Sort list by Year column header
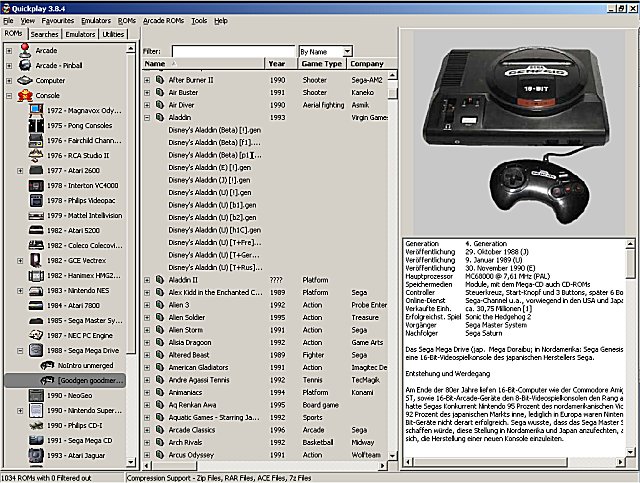Image resolution: width=640 pixels, height=483 pixels. (x=278, y=64)
